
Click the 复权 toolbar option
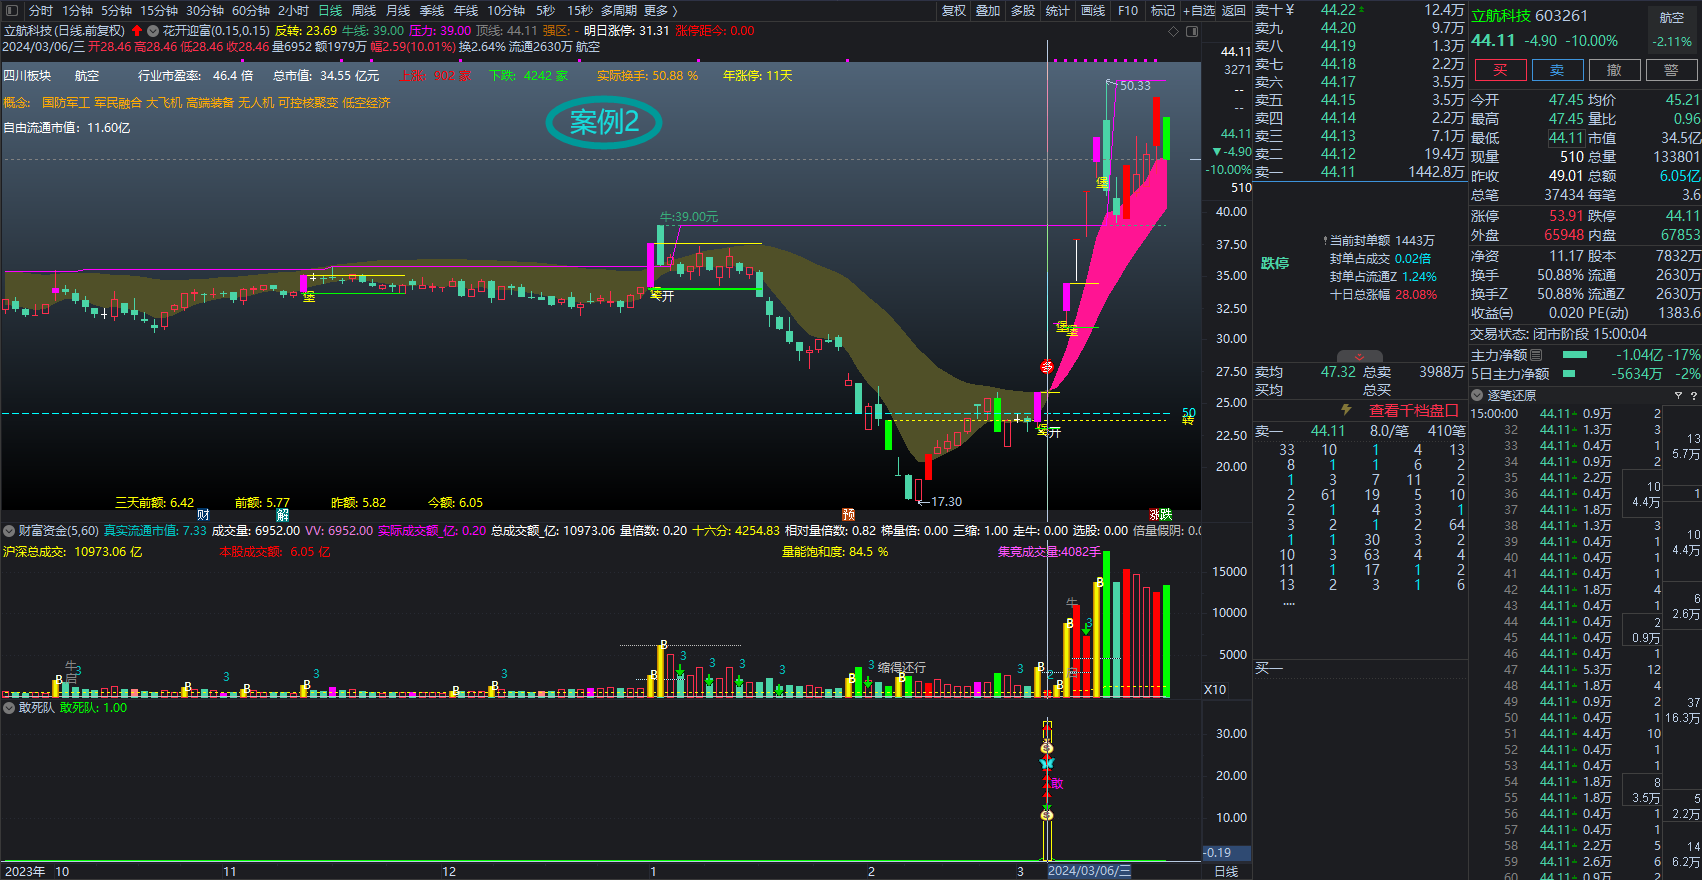click(x=954, y=10)
